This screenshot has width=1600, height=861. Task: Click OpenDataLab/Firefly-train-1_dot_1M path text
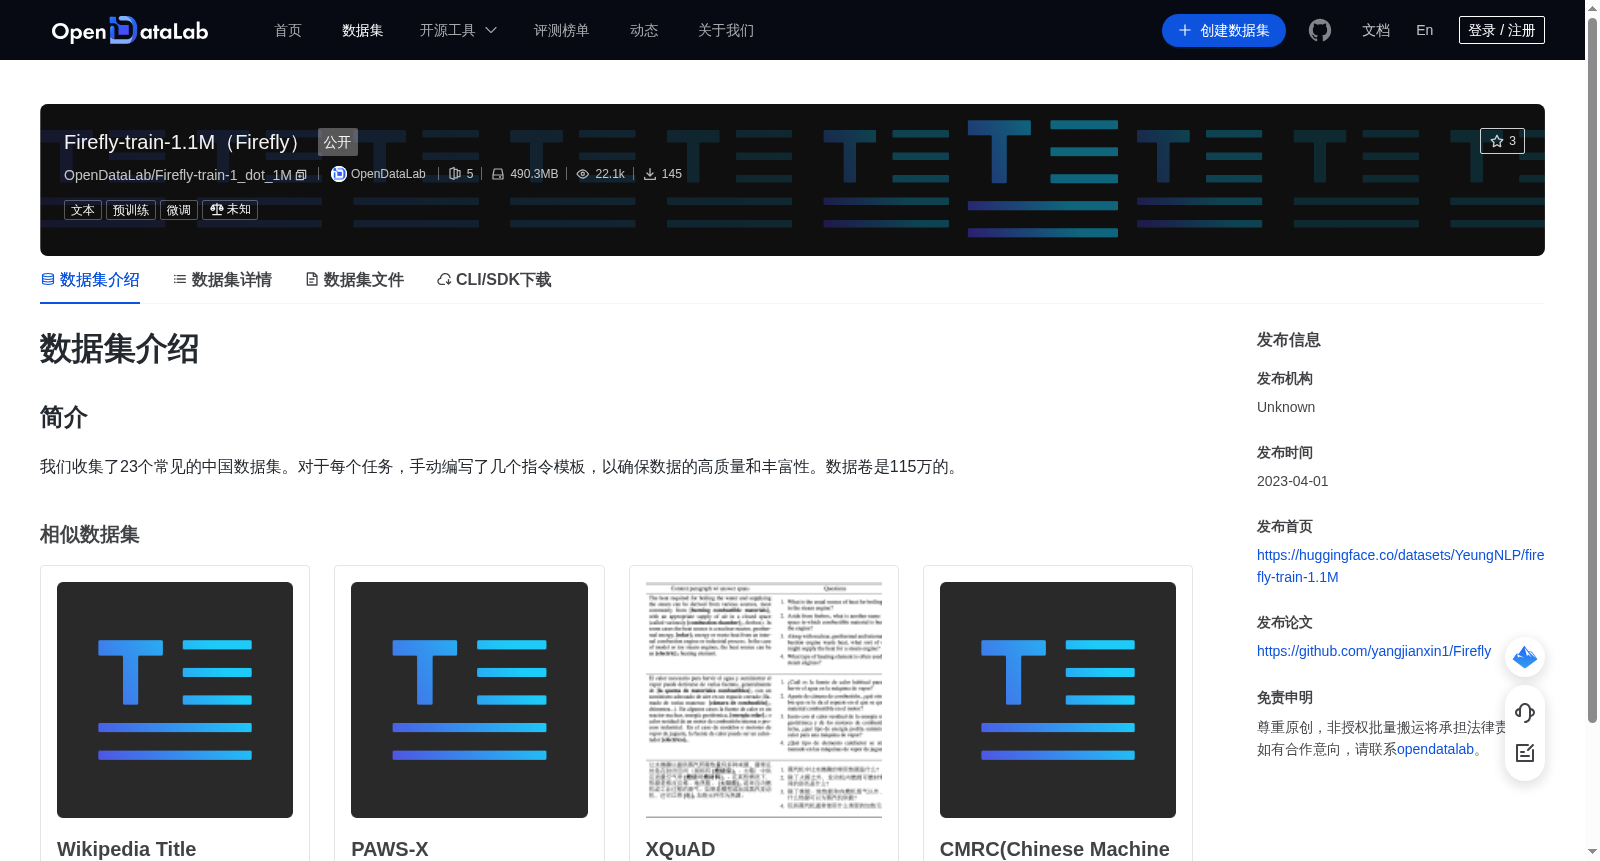click(x=178, y=175)
